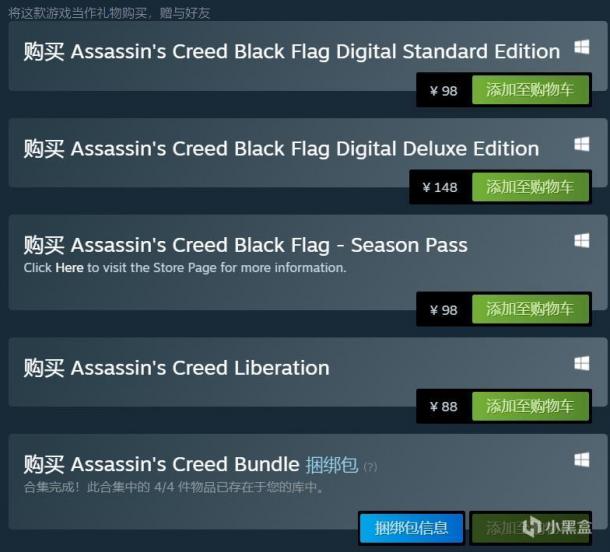Click Windows icon on Deluxe Edition row

tap(581, 145)
